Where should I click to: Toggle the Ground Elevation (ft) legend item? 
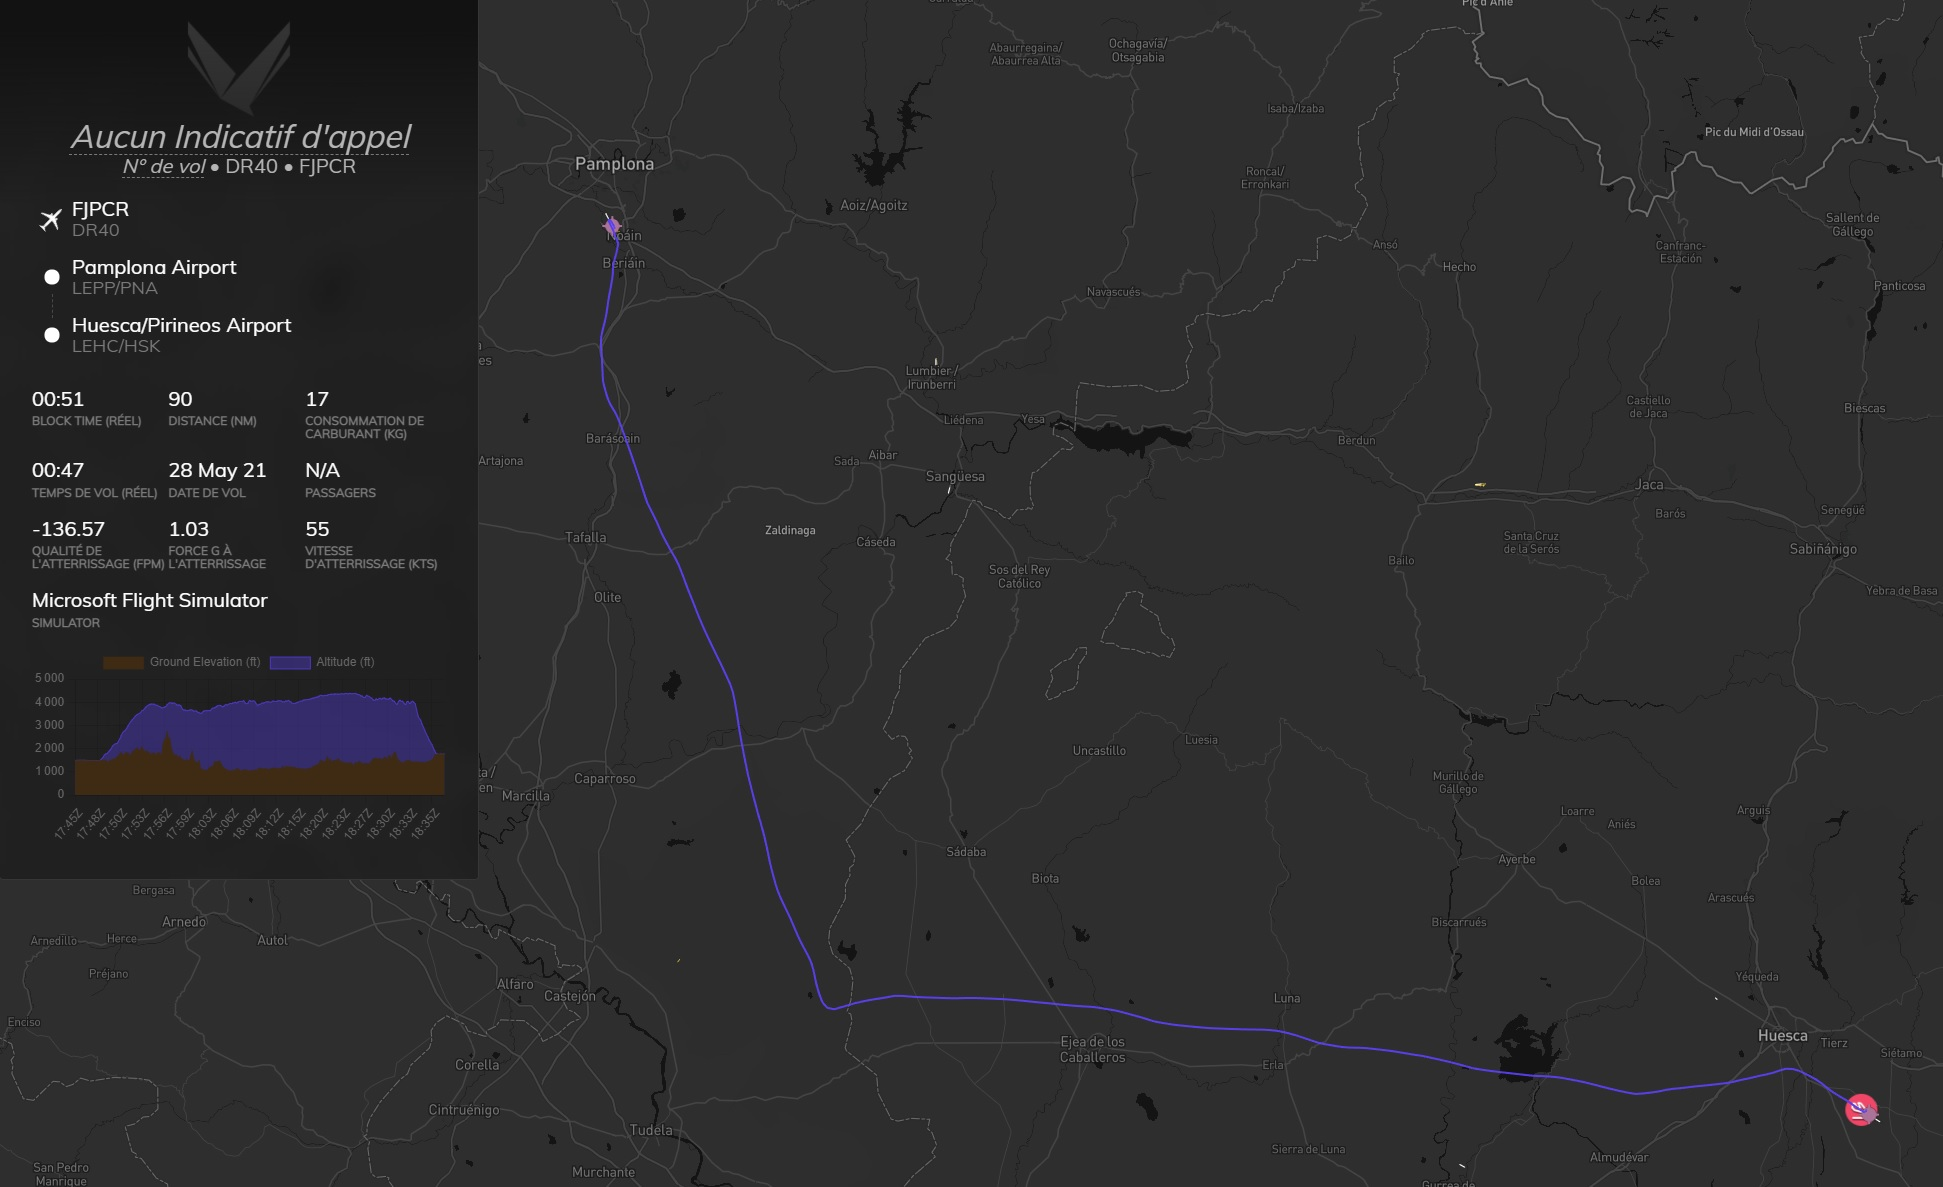click(x=204, y=662)
